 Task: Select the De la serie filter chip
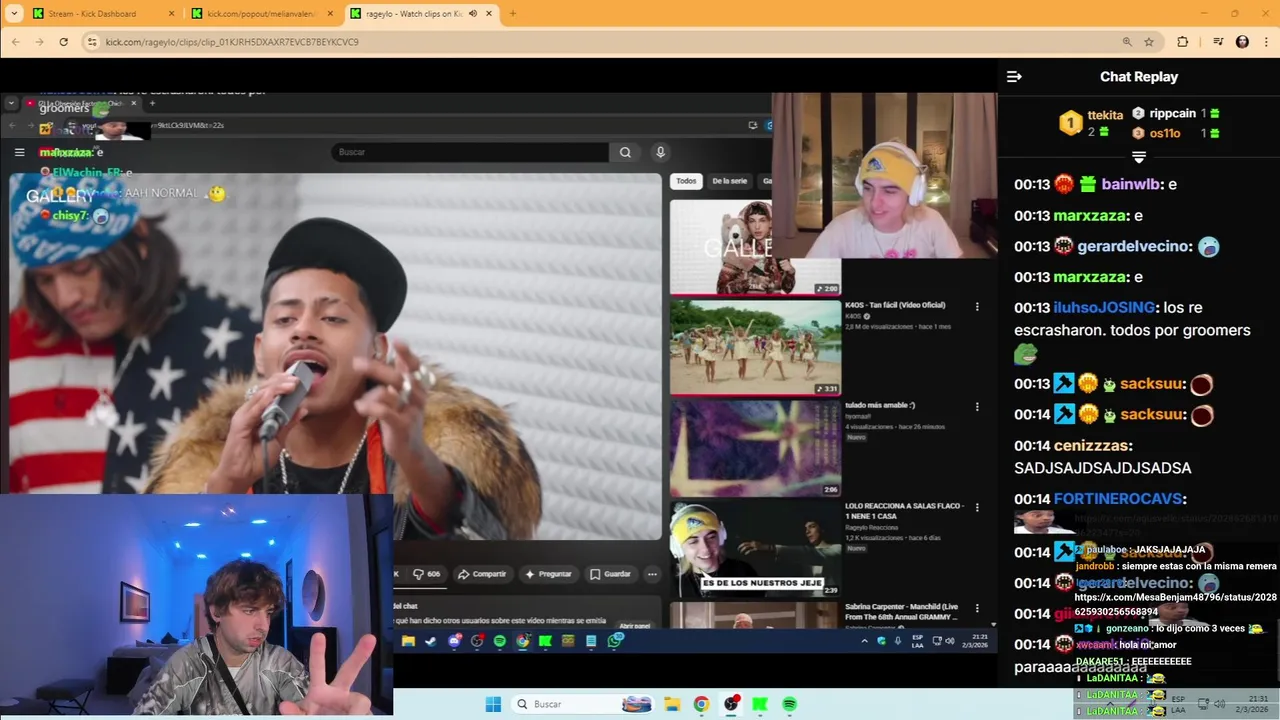point(730,181)
